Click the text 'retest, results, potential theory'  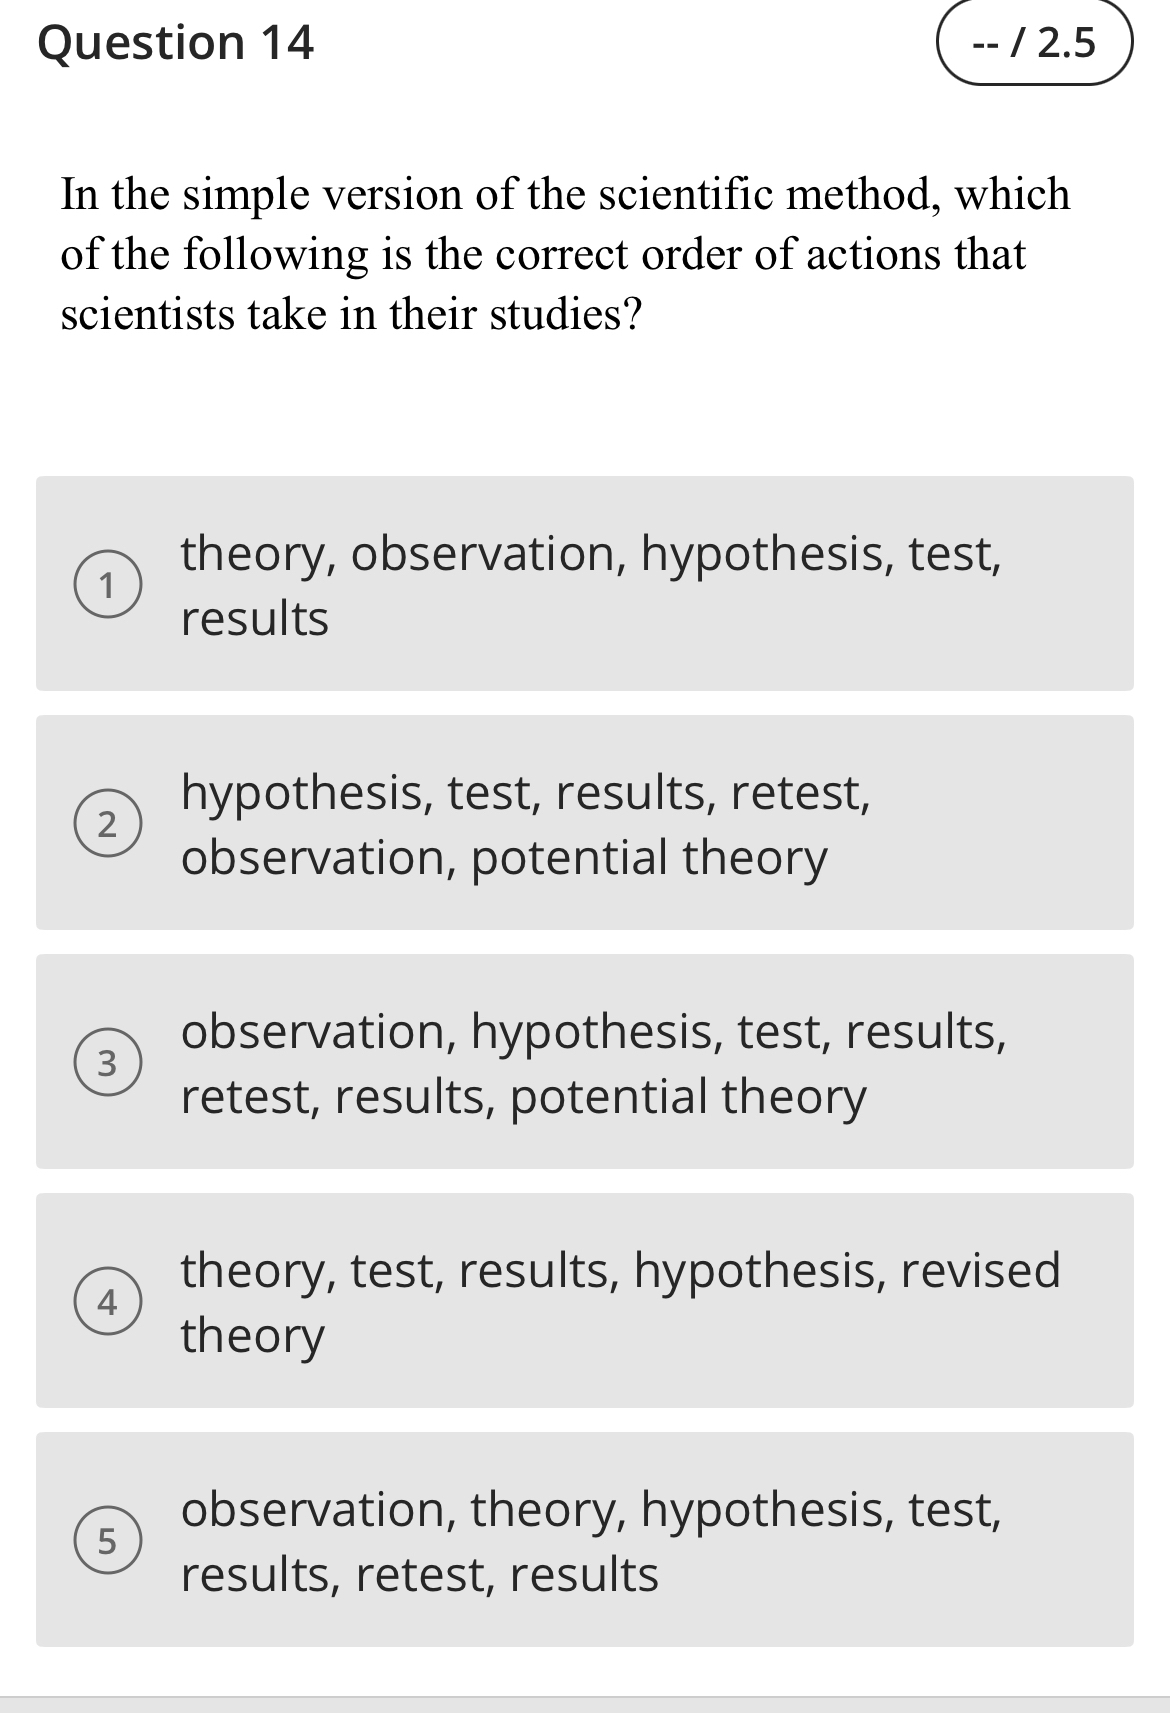coord(522,1095)
